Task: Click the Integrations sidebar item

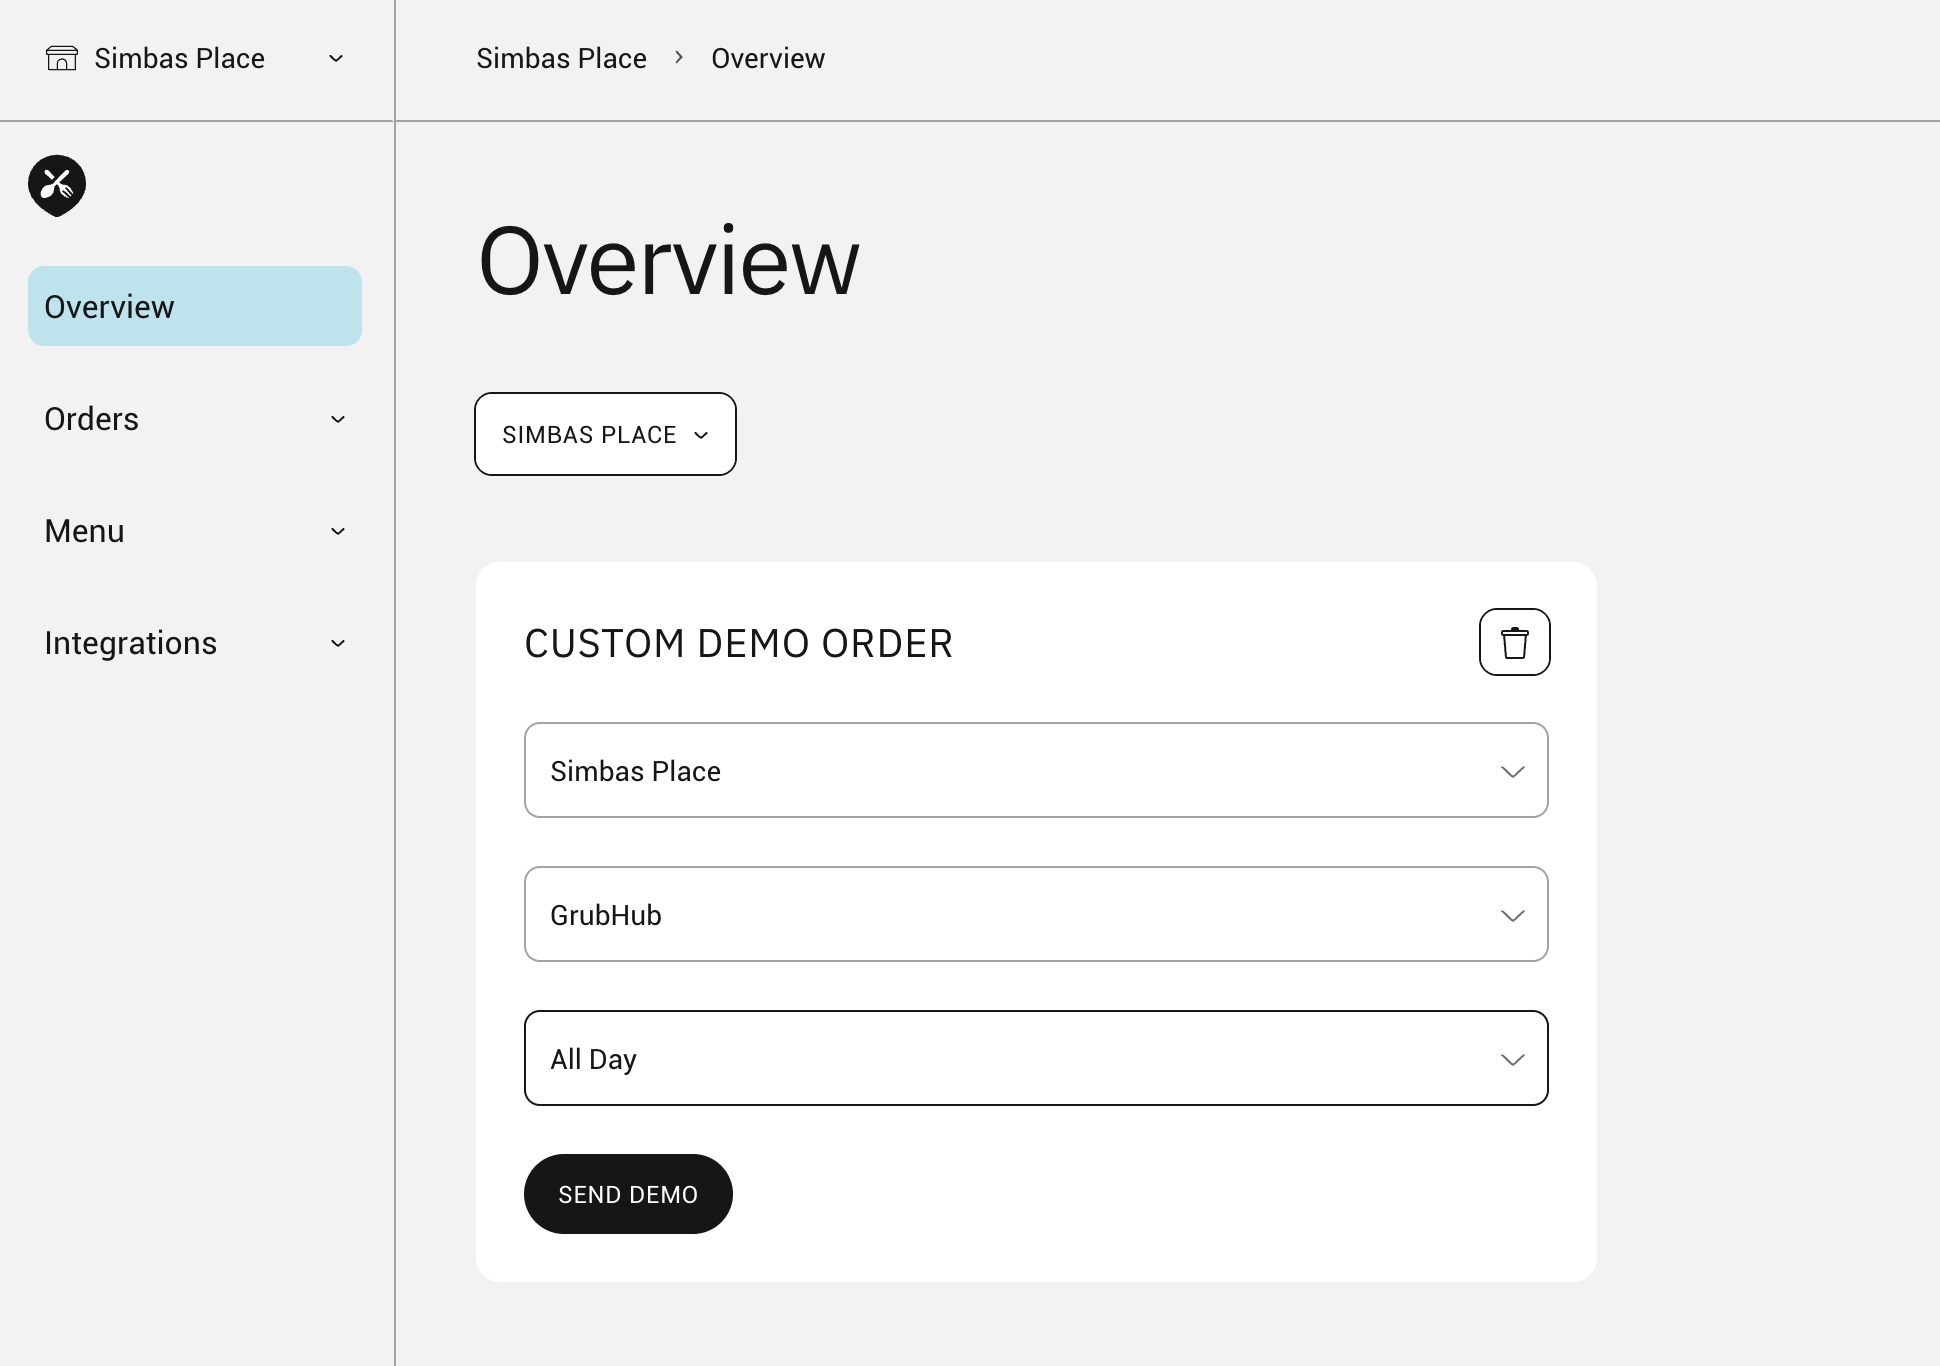Action: (131, 643)
